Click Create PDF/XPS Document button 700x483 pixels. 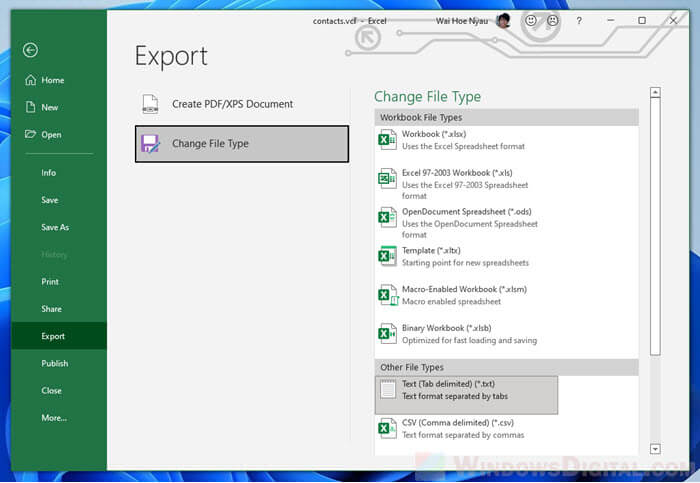pyautogui.click(x=242, y=104)
